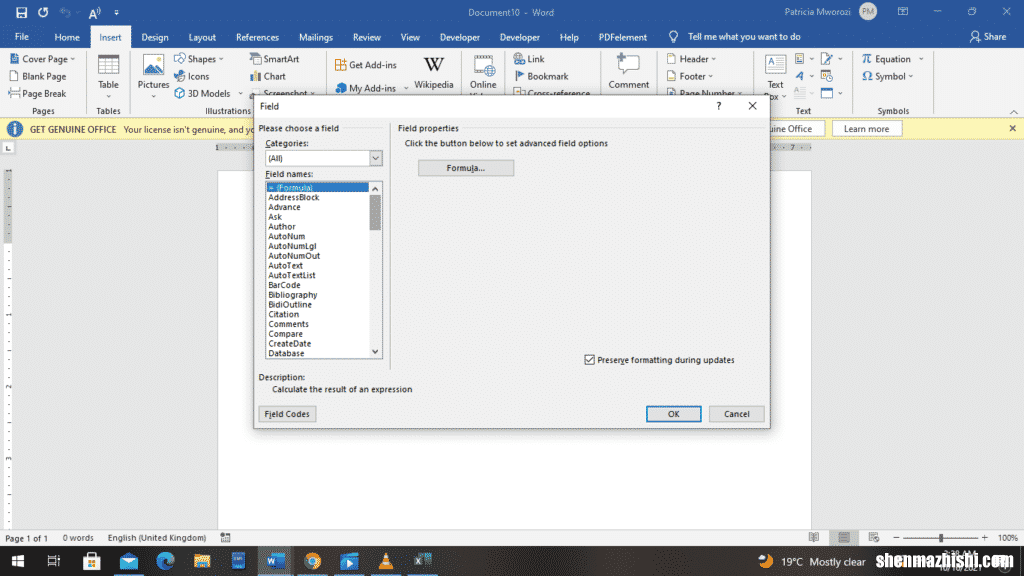Click the Windows Start button
Viewport: 1024px width, 576px height.
pos(18,560)
